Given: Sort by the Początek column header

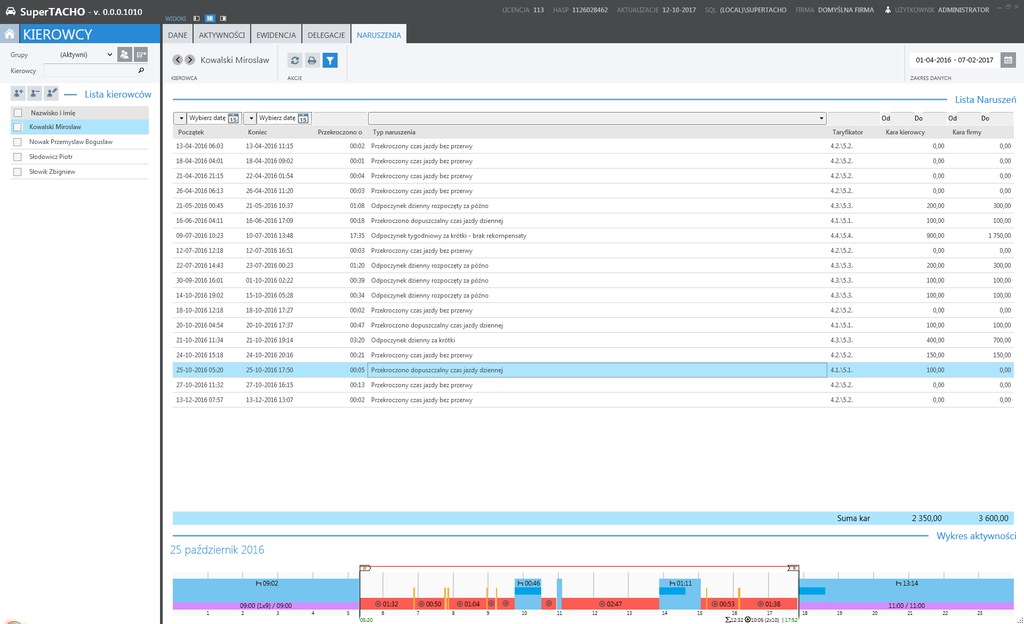Looking at the screenshot, I should 191,133.
